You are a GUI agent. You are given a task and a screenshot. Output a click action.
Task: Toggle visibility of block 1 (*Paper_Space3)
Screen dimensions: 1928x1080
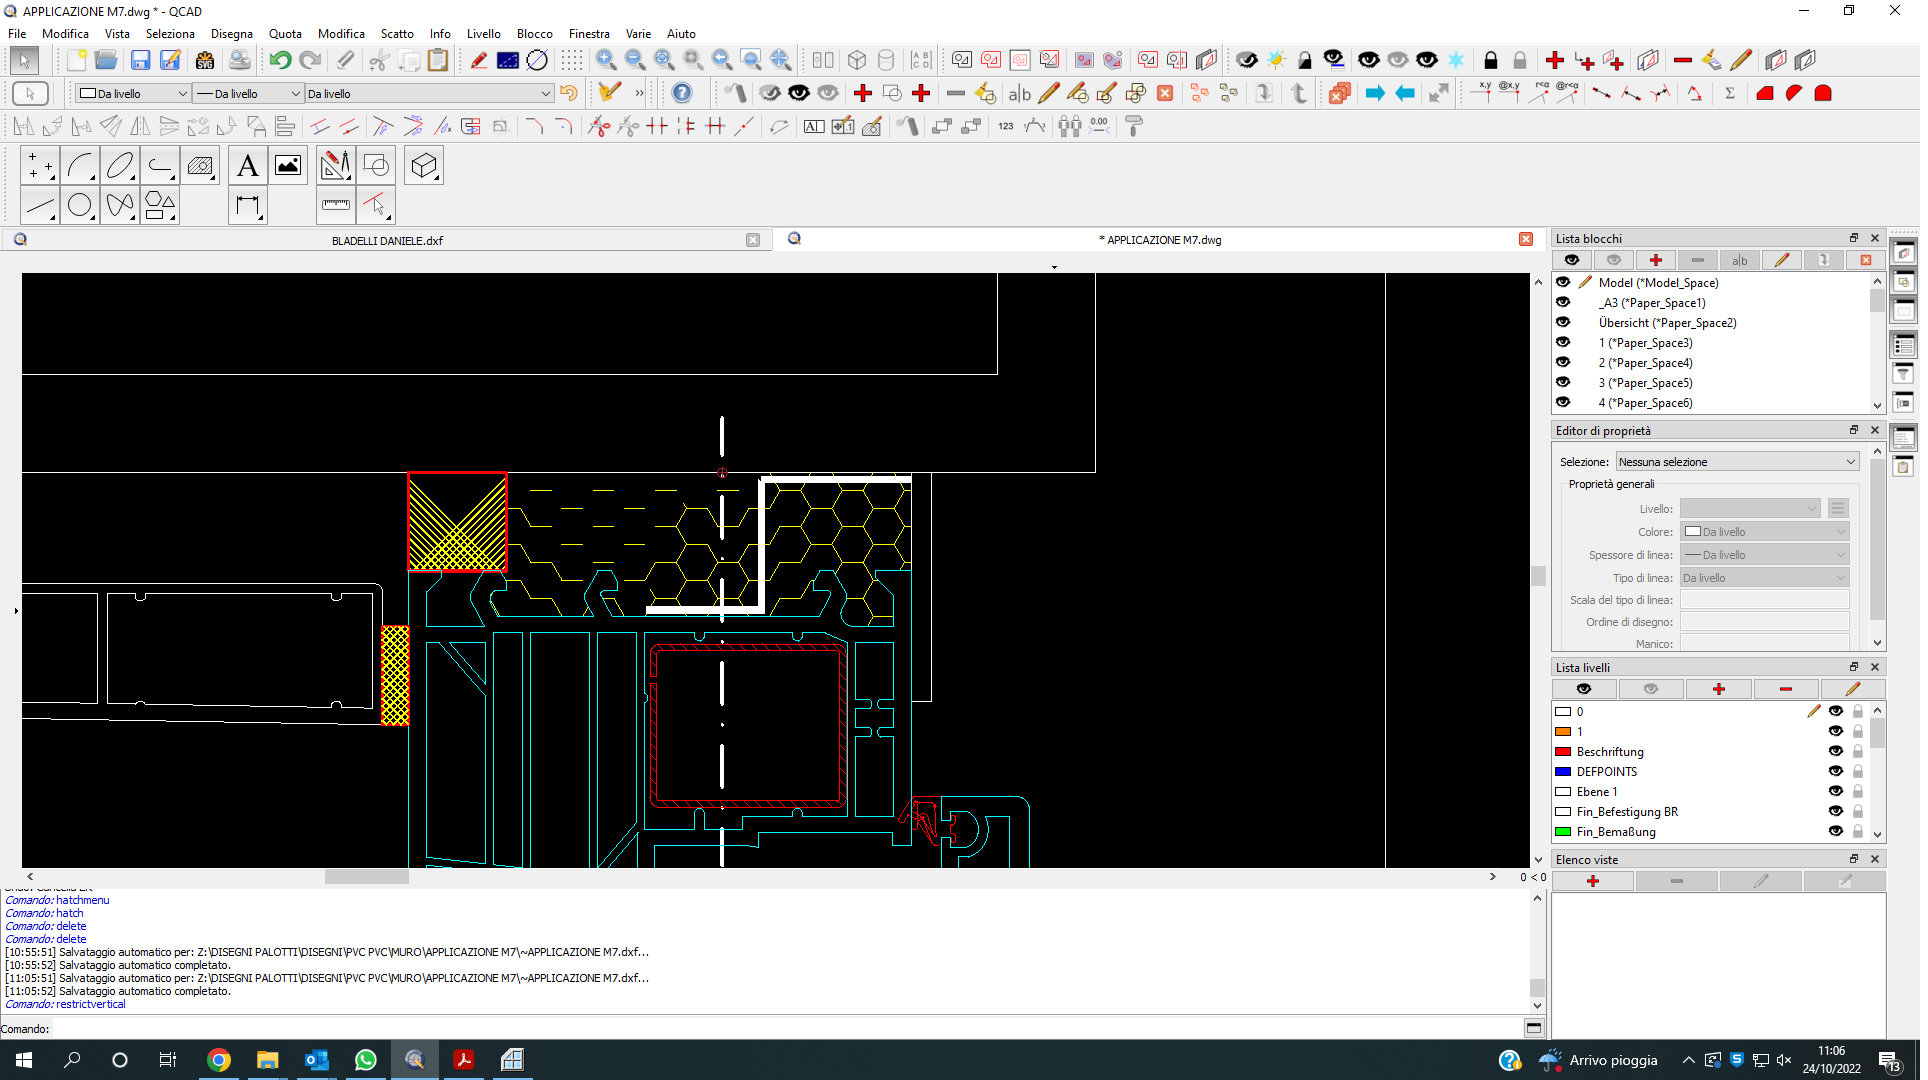pyautogui.click(x=1563, y=342)
